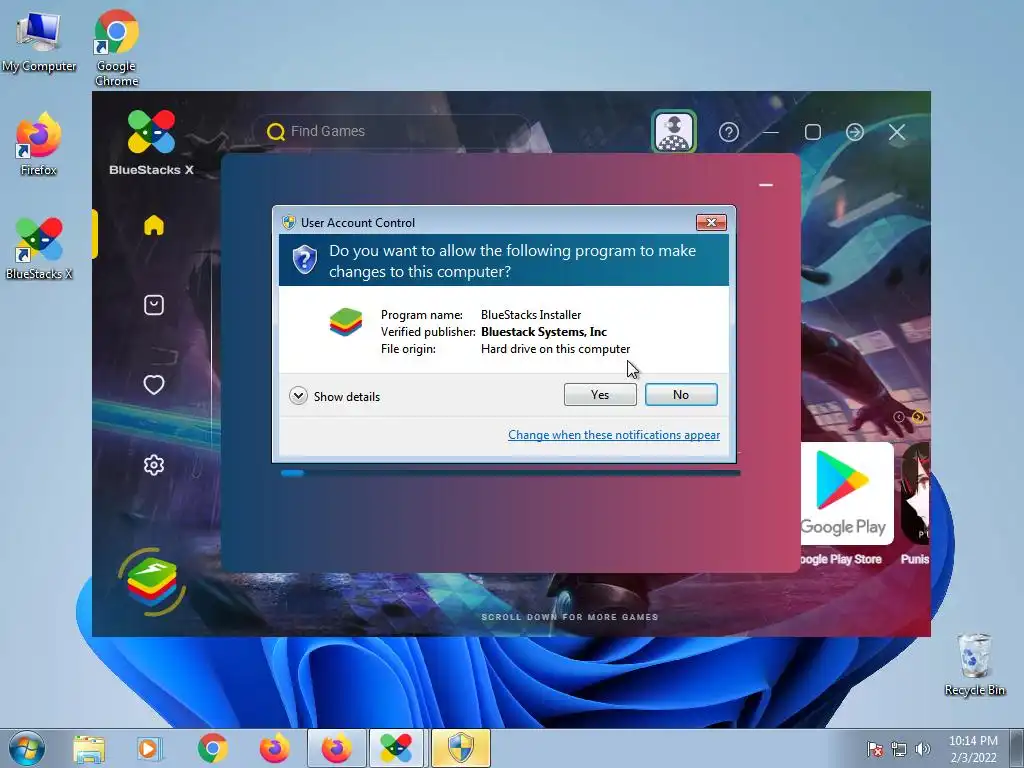Select My Computer desktop icon
Viewport: 1024px width, 768px height.
[x=39, y=43]
